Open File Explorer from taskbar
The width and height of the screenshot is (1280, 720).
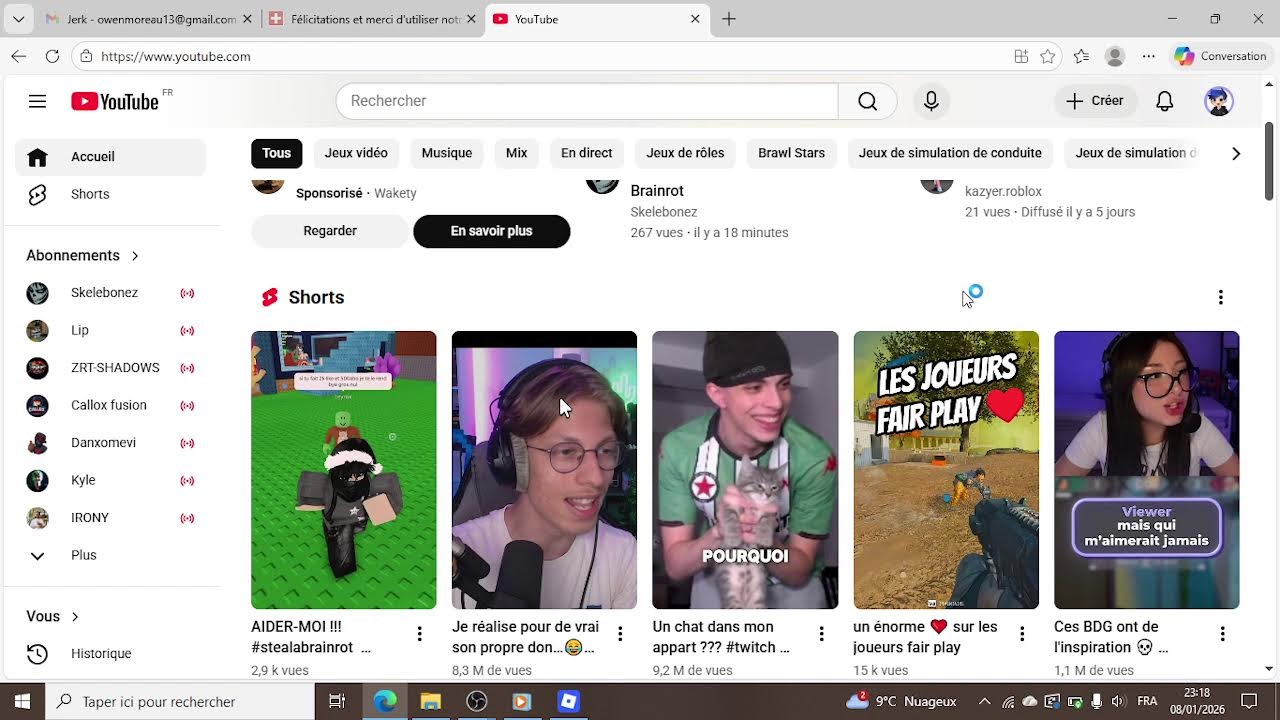click(430, 701)
